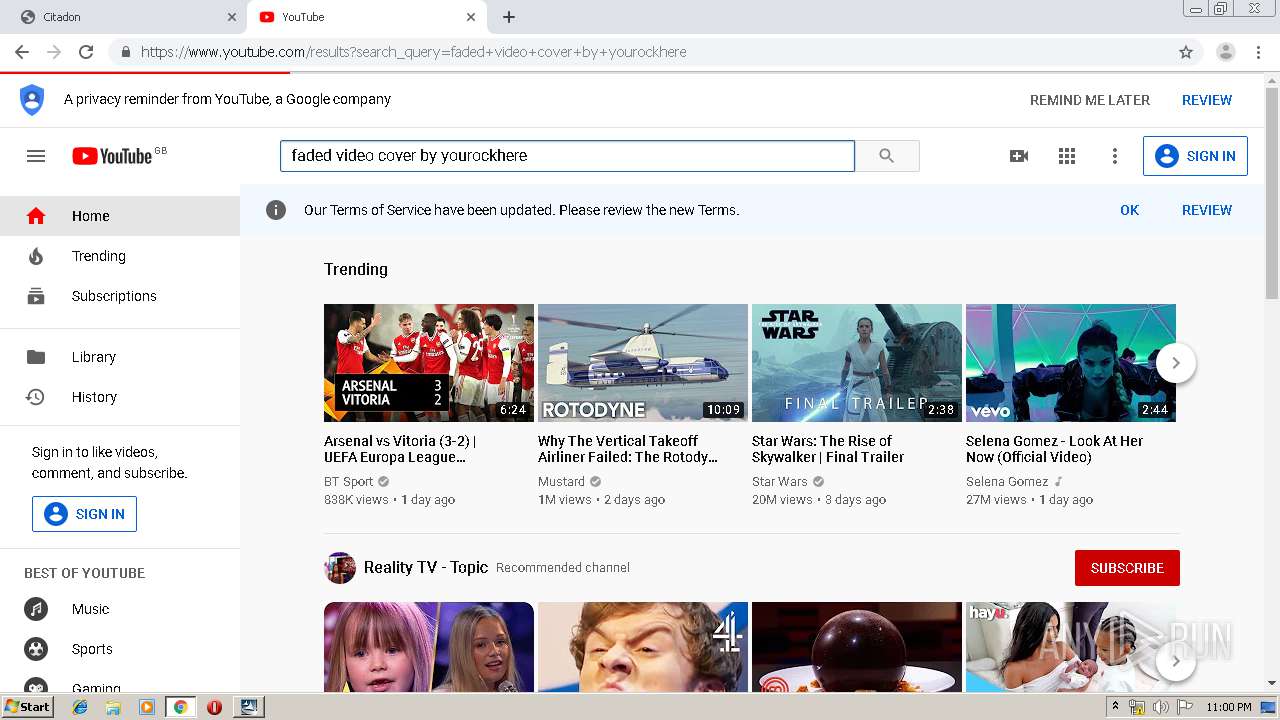This screenshot has width=1280, height=720.
Task: Click the Terms of Service info icon
Action: click(x=276, y=210)
